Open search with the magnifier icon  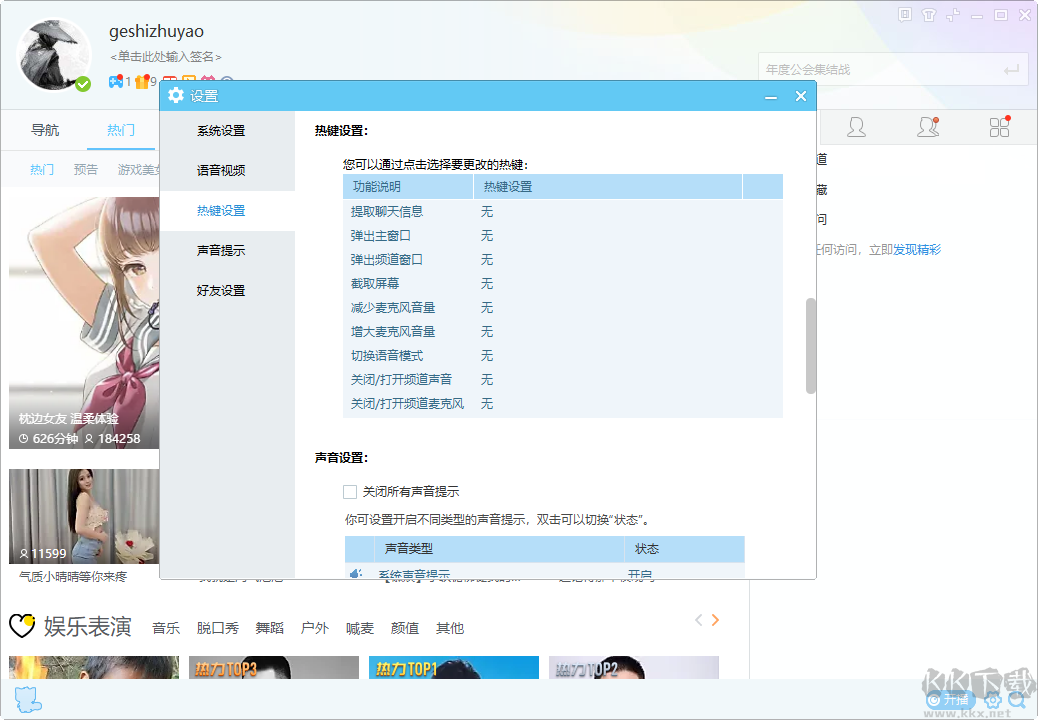pos(1017,700)
